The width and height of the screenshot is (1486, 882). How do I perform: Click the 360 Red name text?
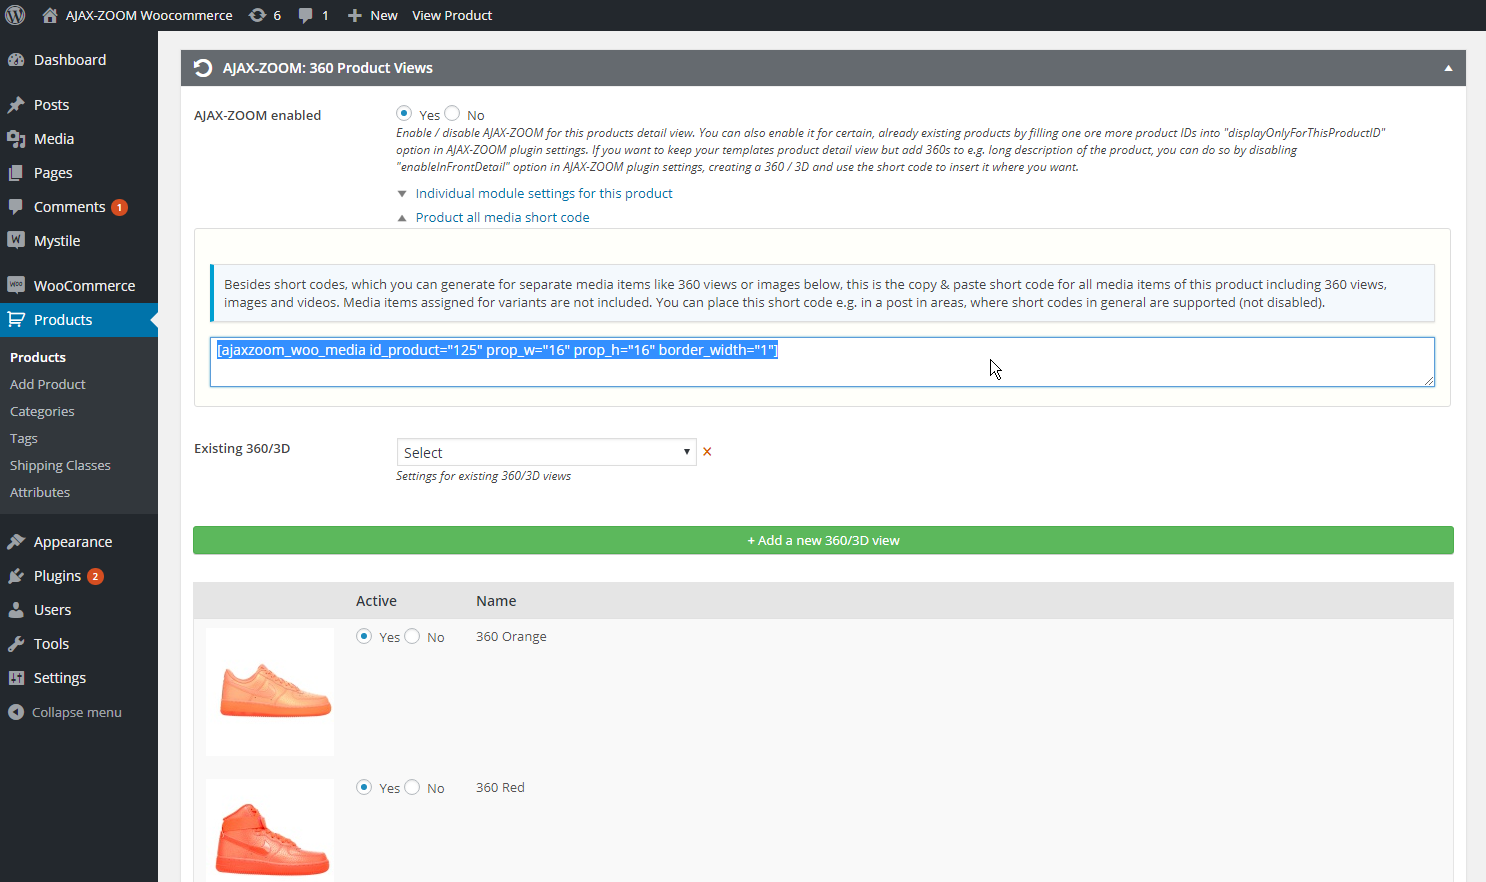tap(500, 787)
